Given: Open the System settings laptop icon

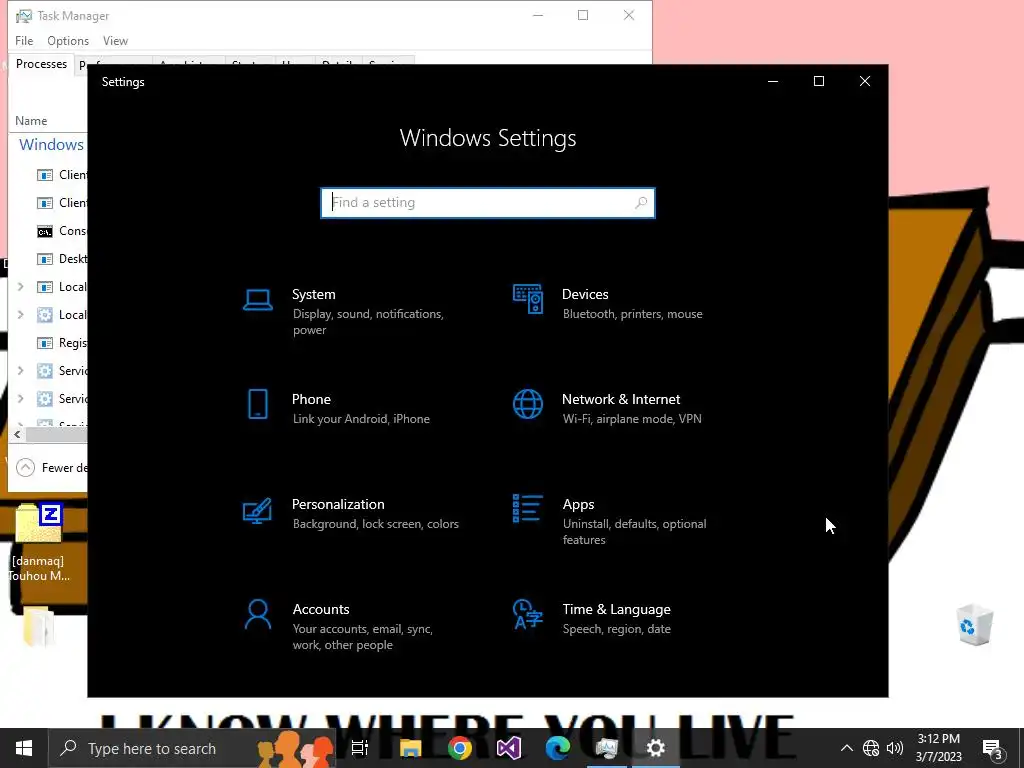Looking at the screenshot, I should click(257, 300).
